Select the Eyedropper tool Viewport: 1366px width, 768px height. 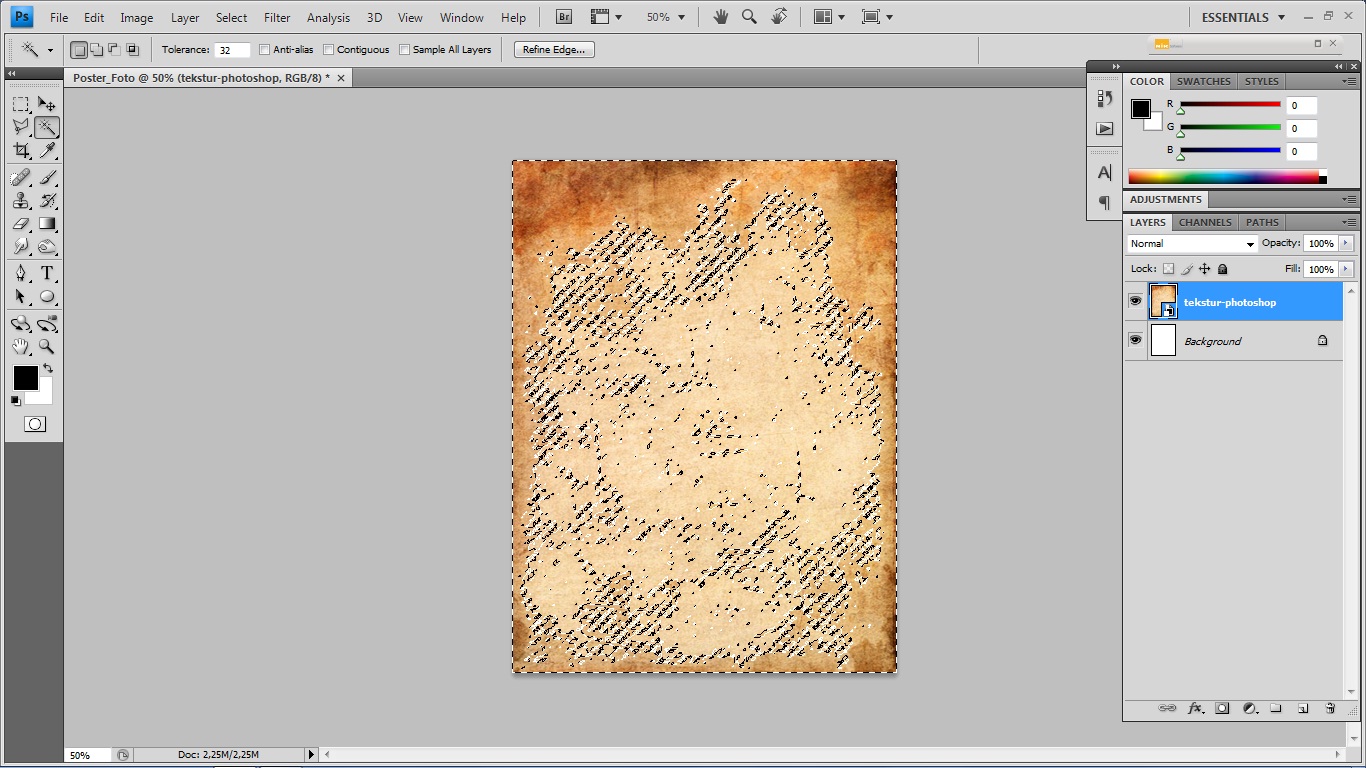click(47, 151)
